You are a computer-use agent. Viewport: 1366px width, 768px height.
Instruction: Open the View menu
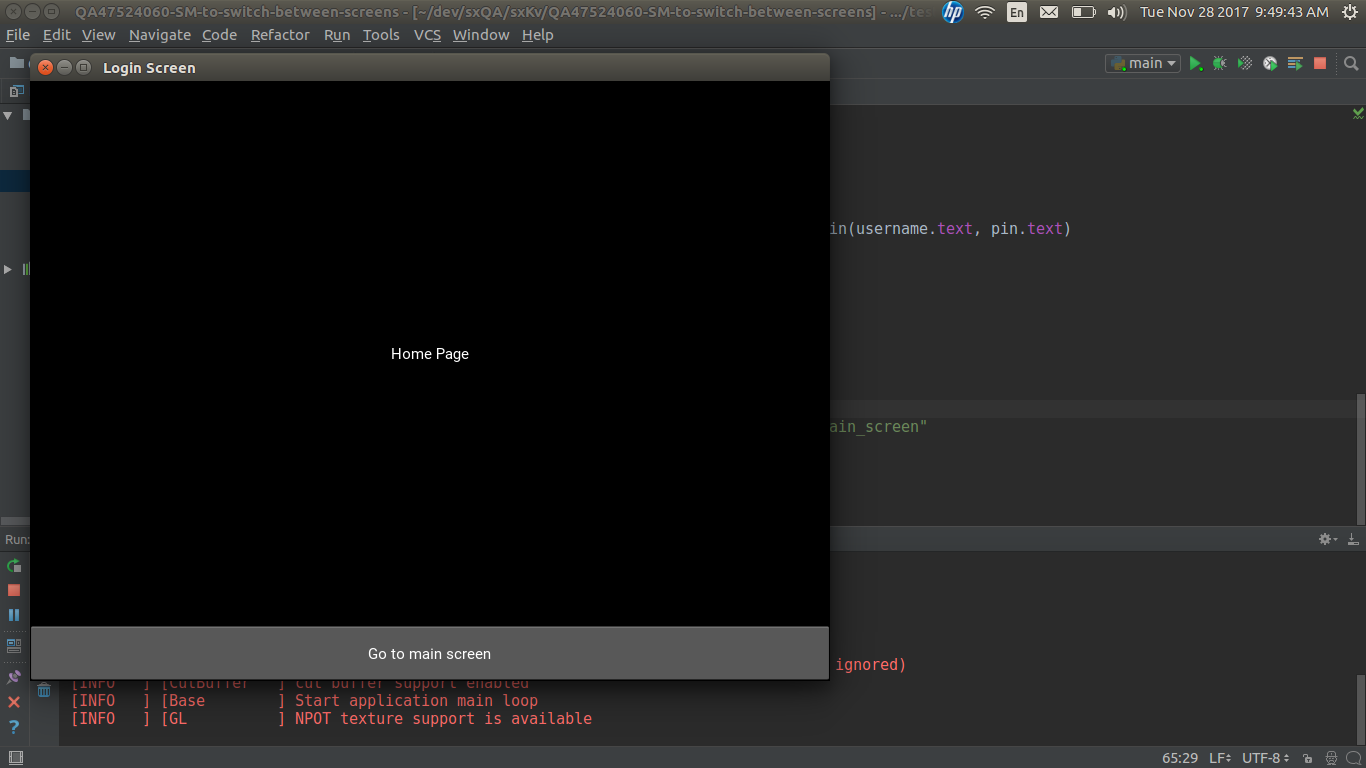click(99, 35)
